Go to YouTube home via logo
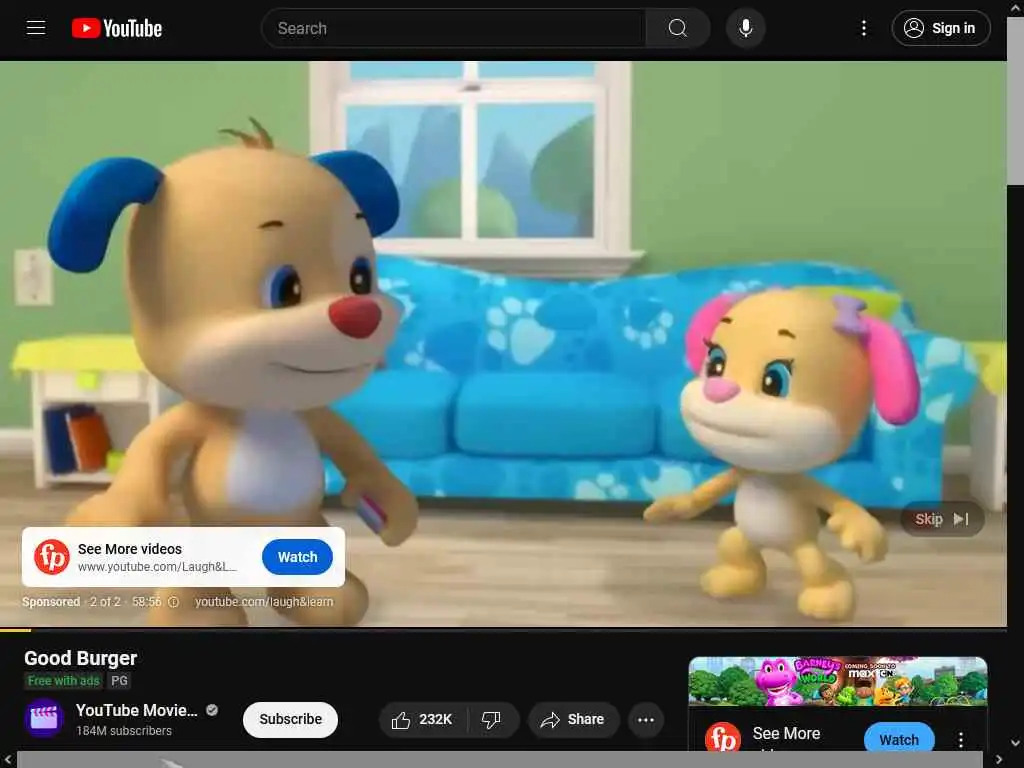1024x768 pixels. pyautogui.click(x=117, y=28)
